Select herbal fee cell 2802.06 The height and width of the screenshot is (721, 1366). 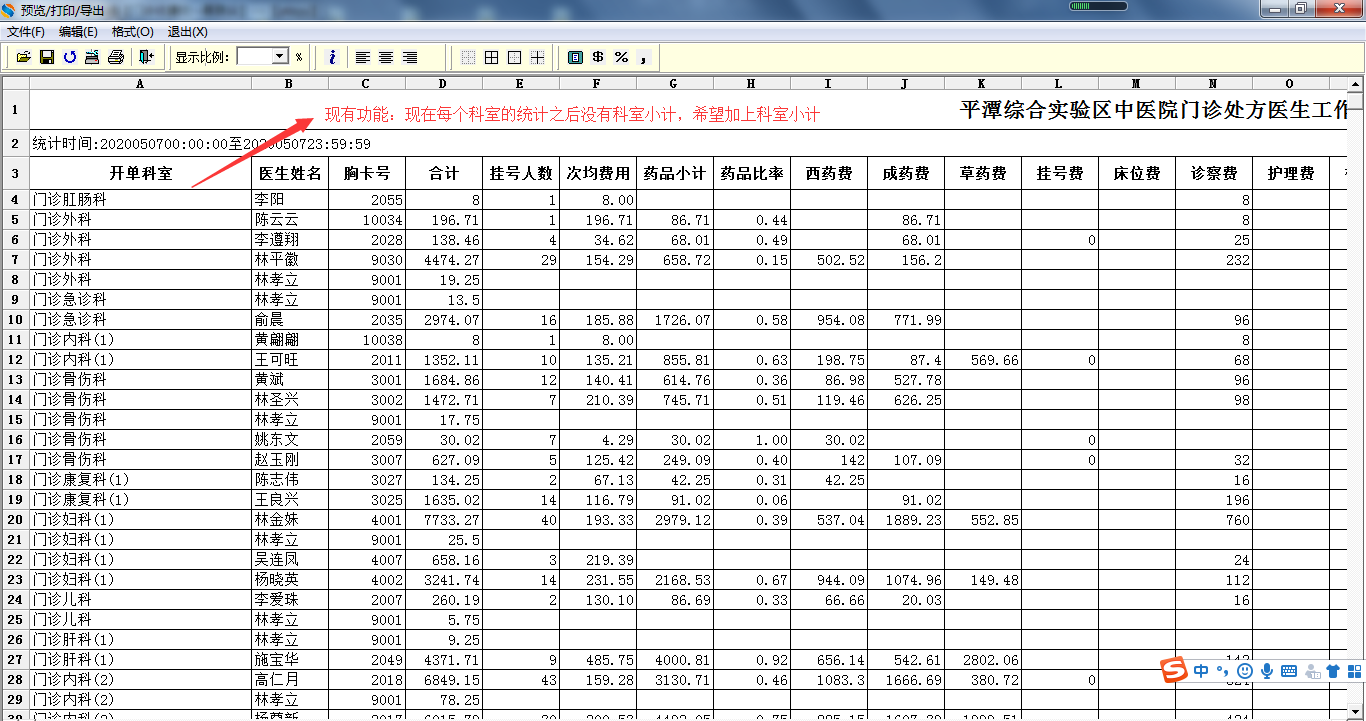[x=983, y=660]
